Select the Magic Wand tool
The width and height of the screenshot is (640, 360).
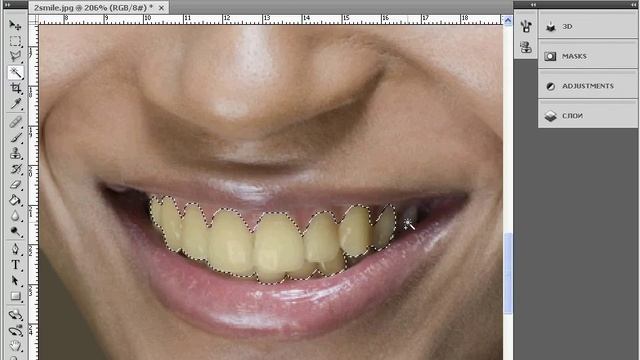click(x=16, y=72)
